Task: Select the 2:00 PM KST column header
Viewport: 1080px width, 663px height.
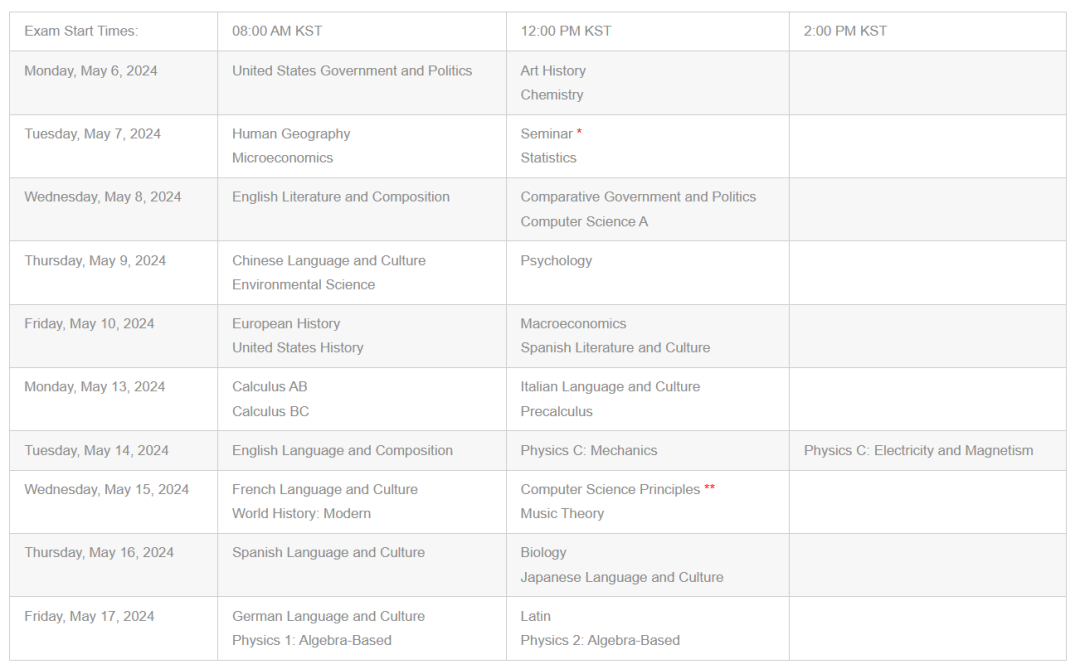Action: [845, 31]
